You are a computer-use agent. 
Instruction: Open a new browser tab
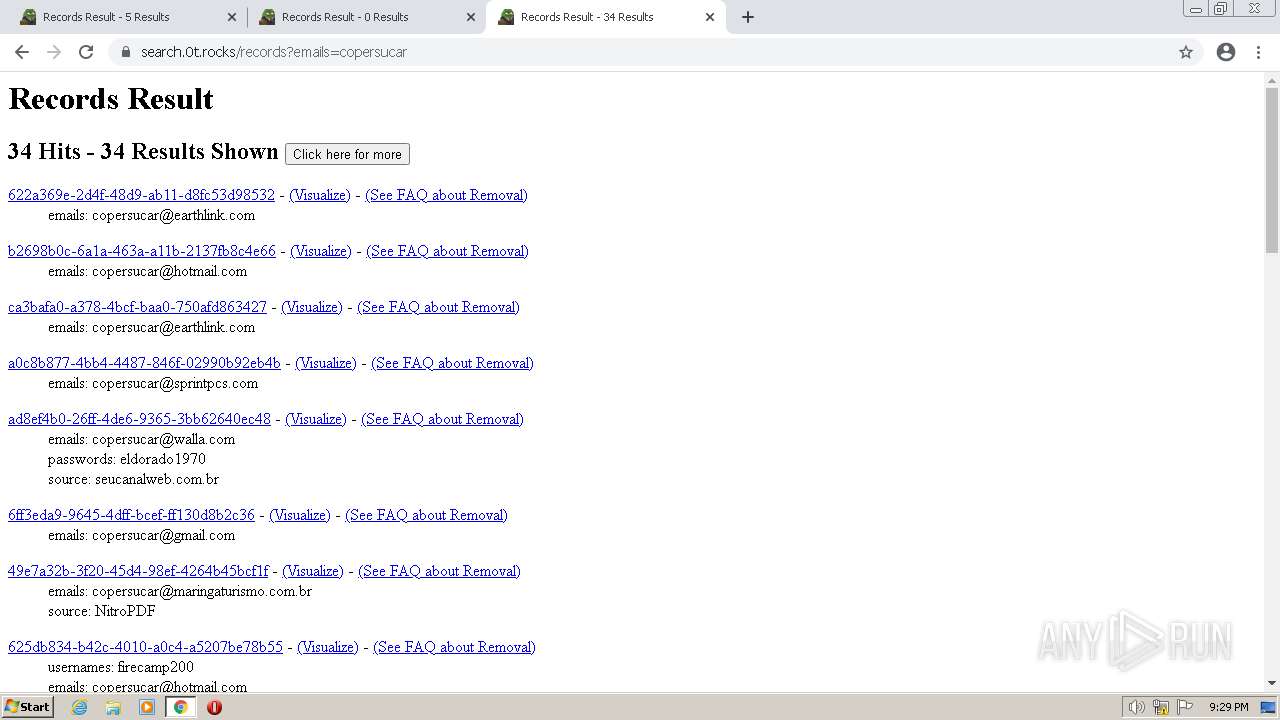(748, 17)
